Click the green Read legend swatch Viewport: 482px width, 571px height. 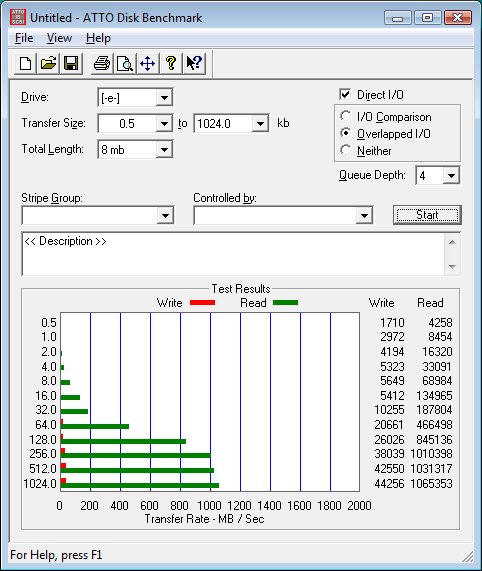point(285,303)
